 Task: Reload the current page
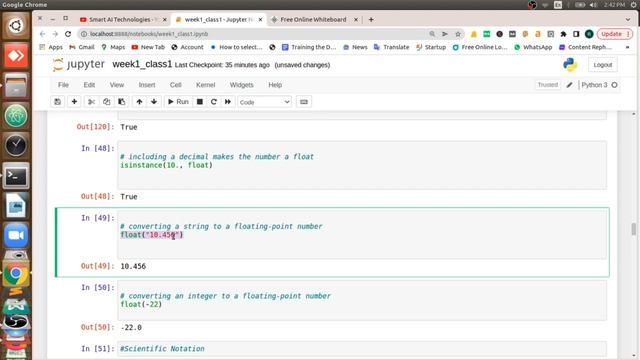(x=68, y=34)
